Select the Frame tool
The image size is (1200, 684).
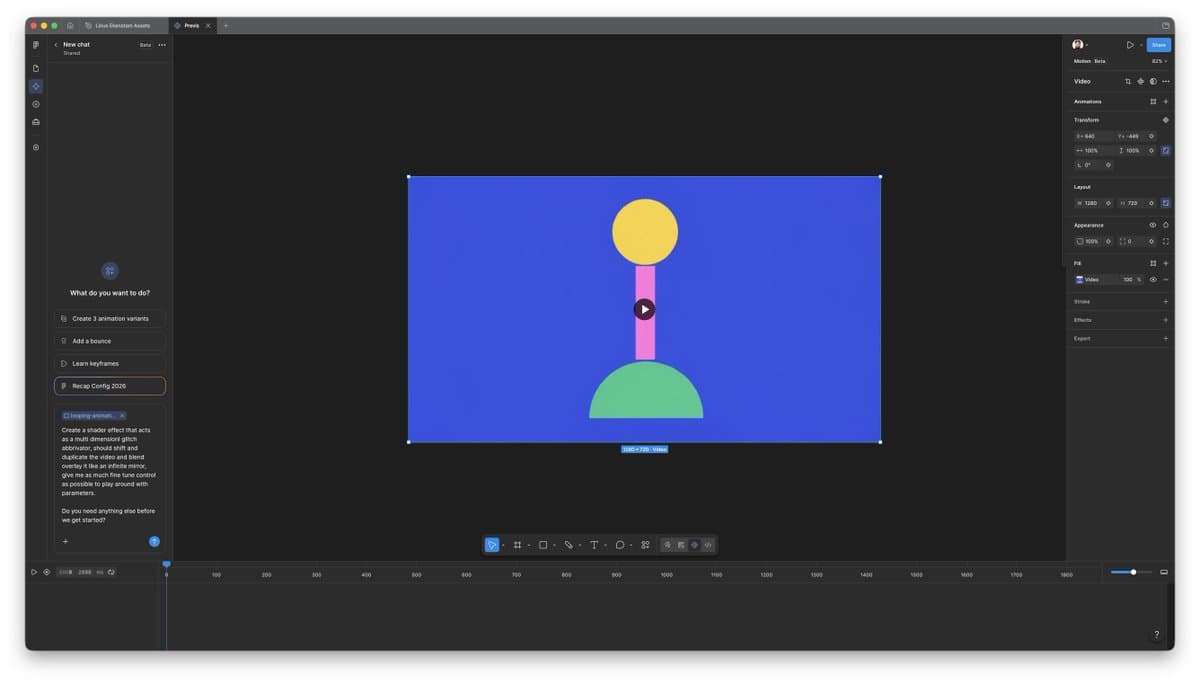tap(517, 545)
